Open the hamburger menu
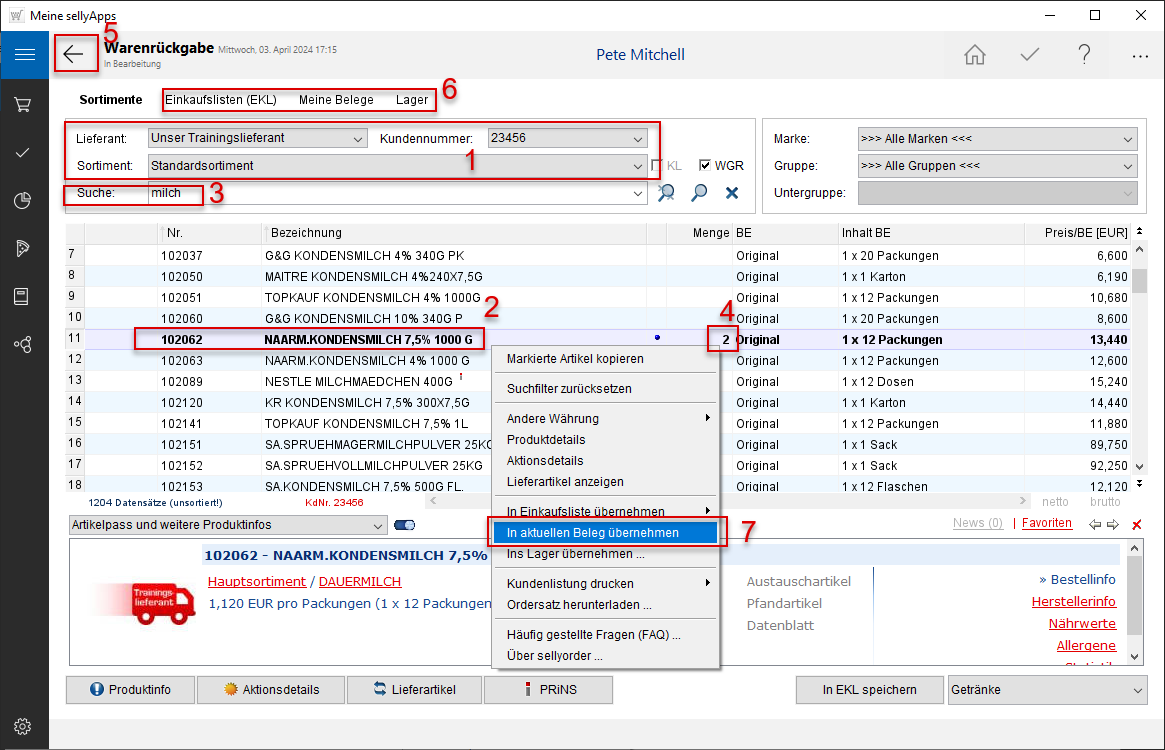The height and width of the screenshot is (750, 1165). [24, 55]
